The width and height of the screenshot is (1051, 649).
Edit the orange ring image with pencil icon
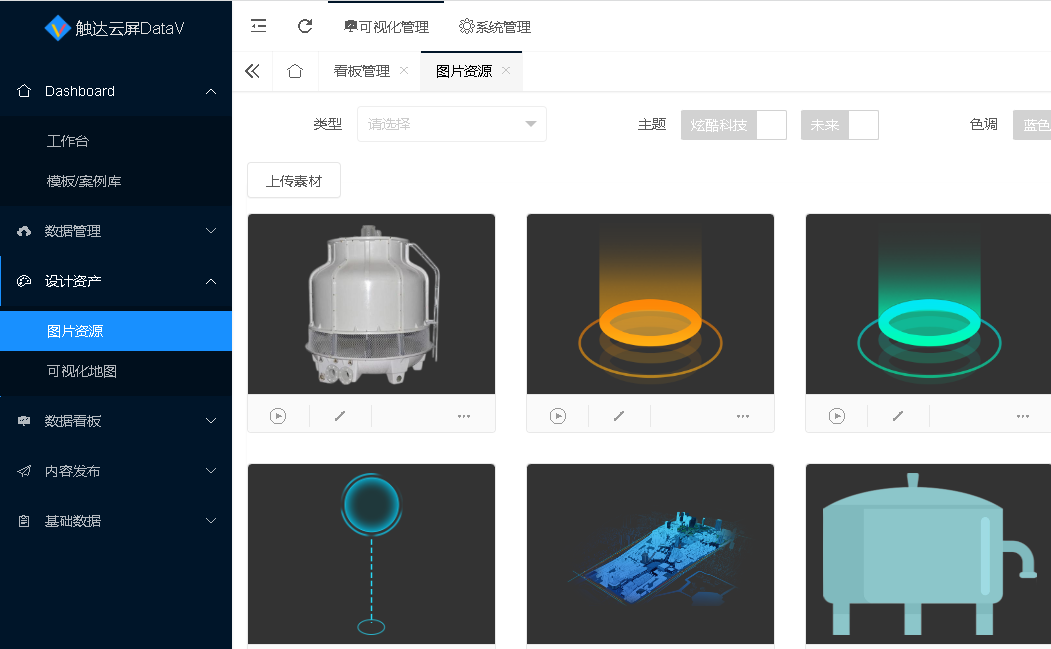(619, 416)
